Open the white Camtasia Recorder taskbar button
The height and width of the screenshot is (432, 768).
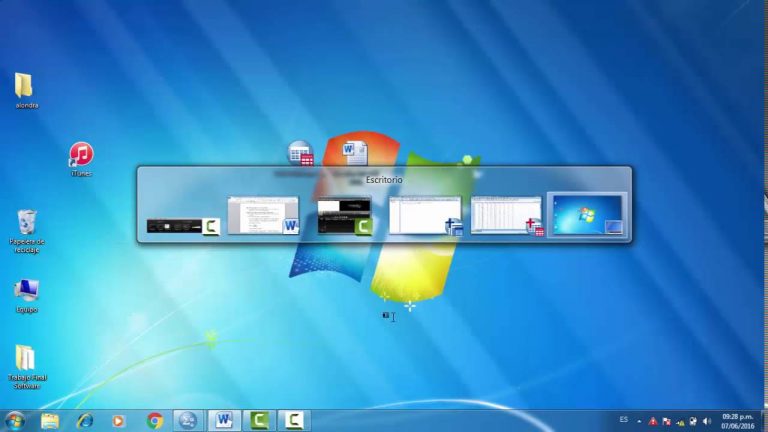[294, 420]
